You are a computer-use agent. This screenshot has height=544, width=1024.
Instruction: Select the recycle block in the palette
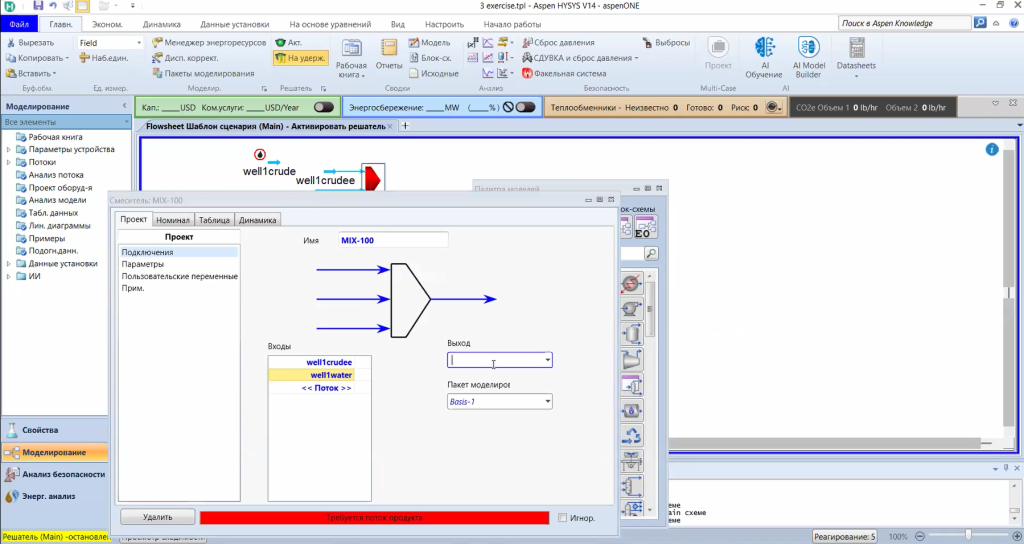(632, 435)
